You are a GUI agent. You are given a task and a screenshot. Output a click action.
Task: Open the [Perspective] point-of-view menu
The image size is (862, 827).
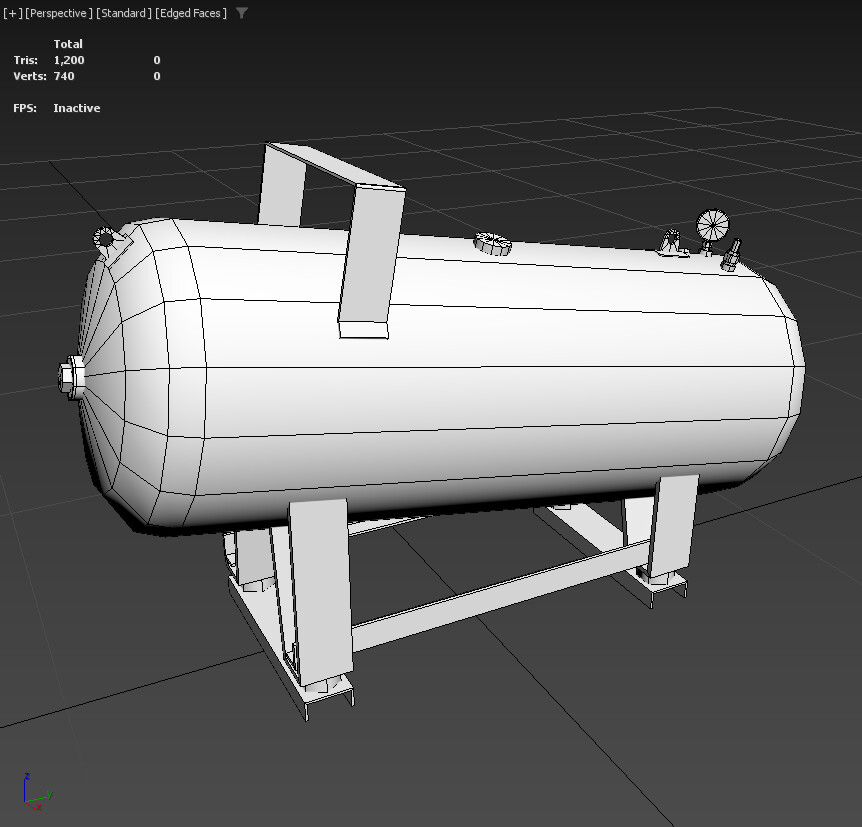point(56,13)
